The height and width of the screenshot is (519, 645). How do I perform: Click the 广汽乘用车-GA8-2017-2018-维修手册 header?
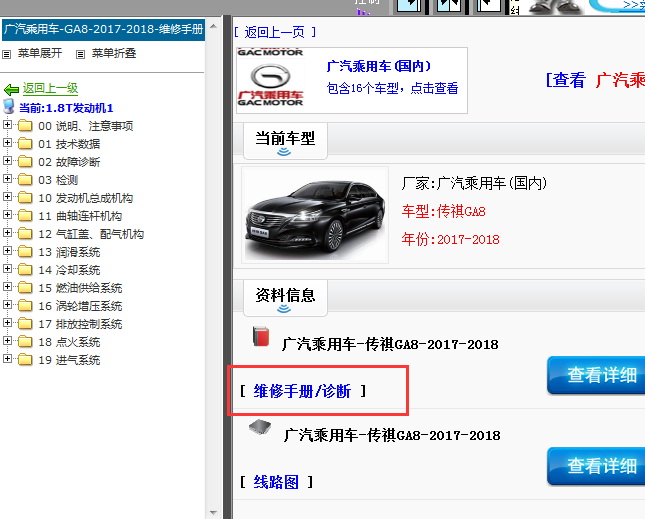[x=103, y=30]
